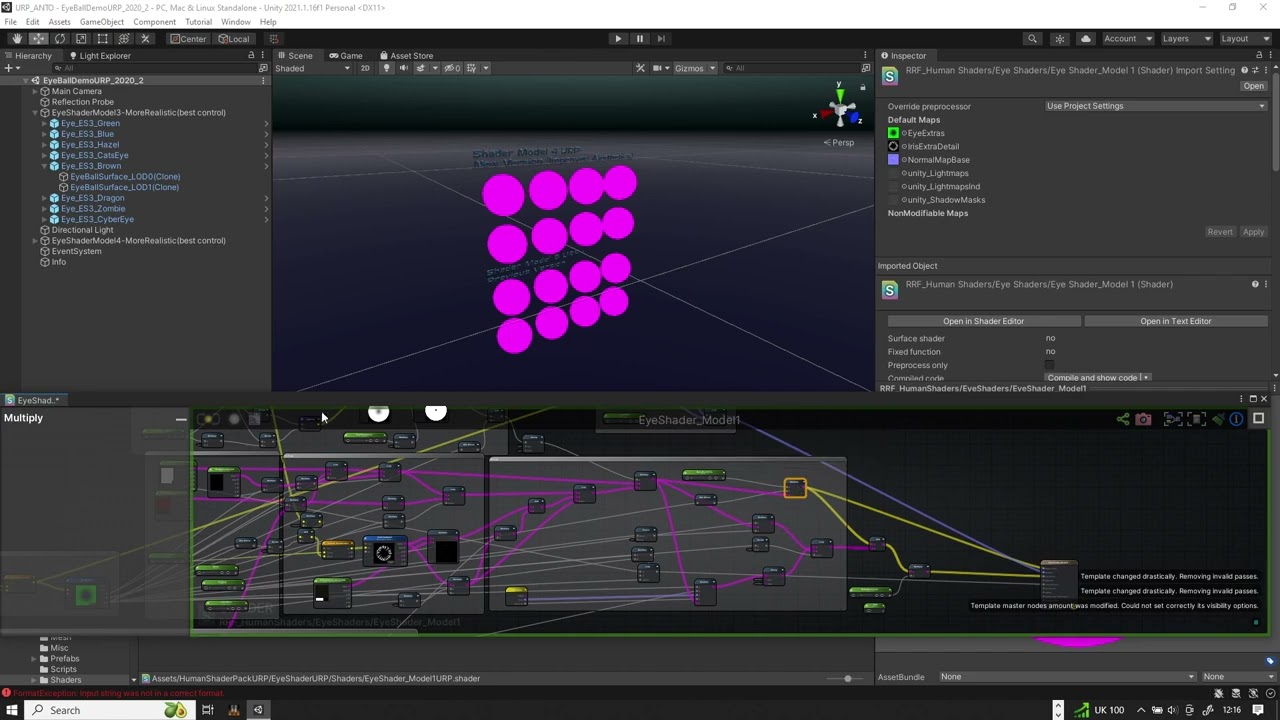Select the combined Transform tool

coord(124,39)
